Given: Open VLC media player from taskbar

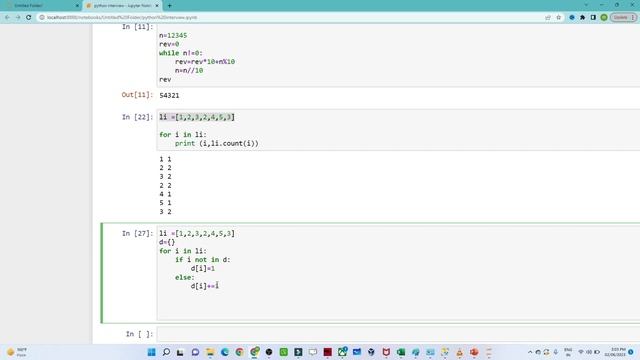Looking at the screenshot, I should 459,352.
